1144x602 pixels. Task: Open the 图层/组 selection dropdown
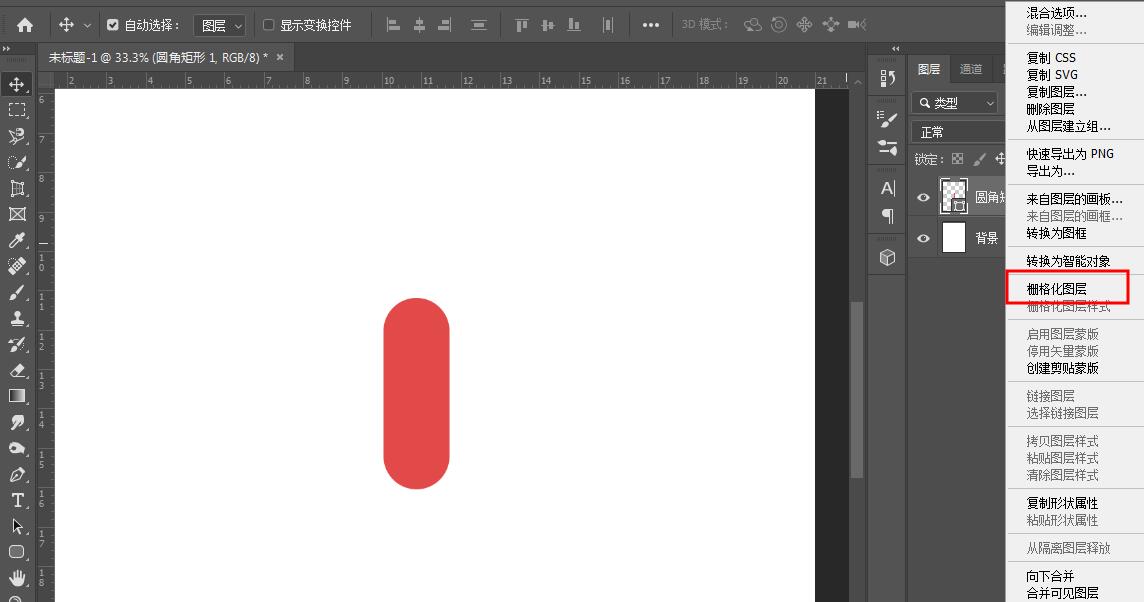(x=219, y=27)
